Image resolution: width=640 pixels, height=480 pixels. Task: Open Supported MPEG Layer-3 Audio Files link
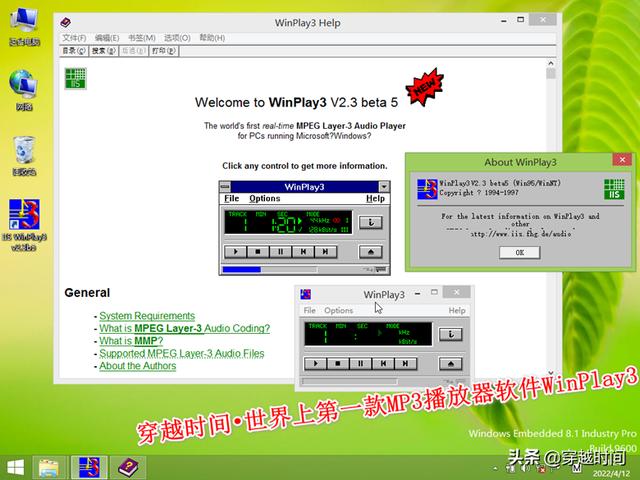182,353
